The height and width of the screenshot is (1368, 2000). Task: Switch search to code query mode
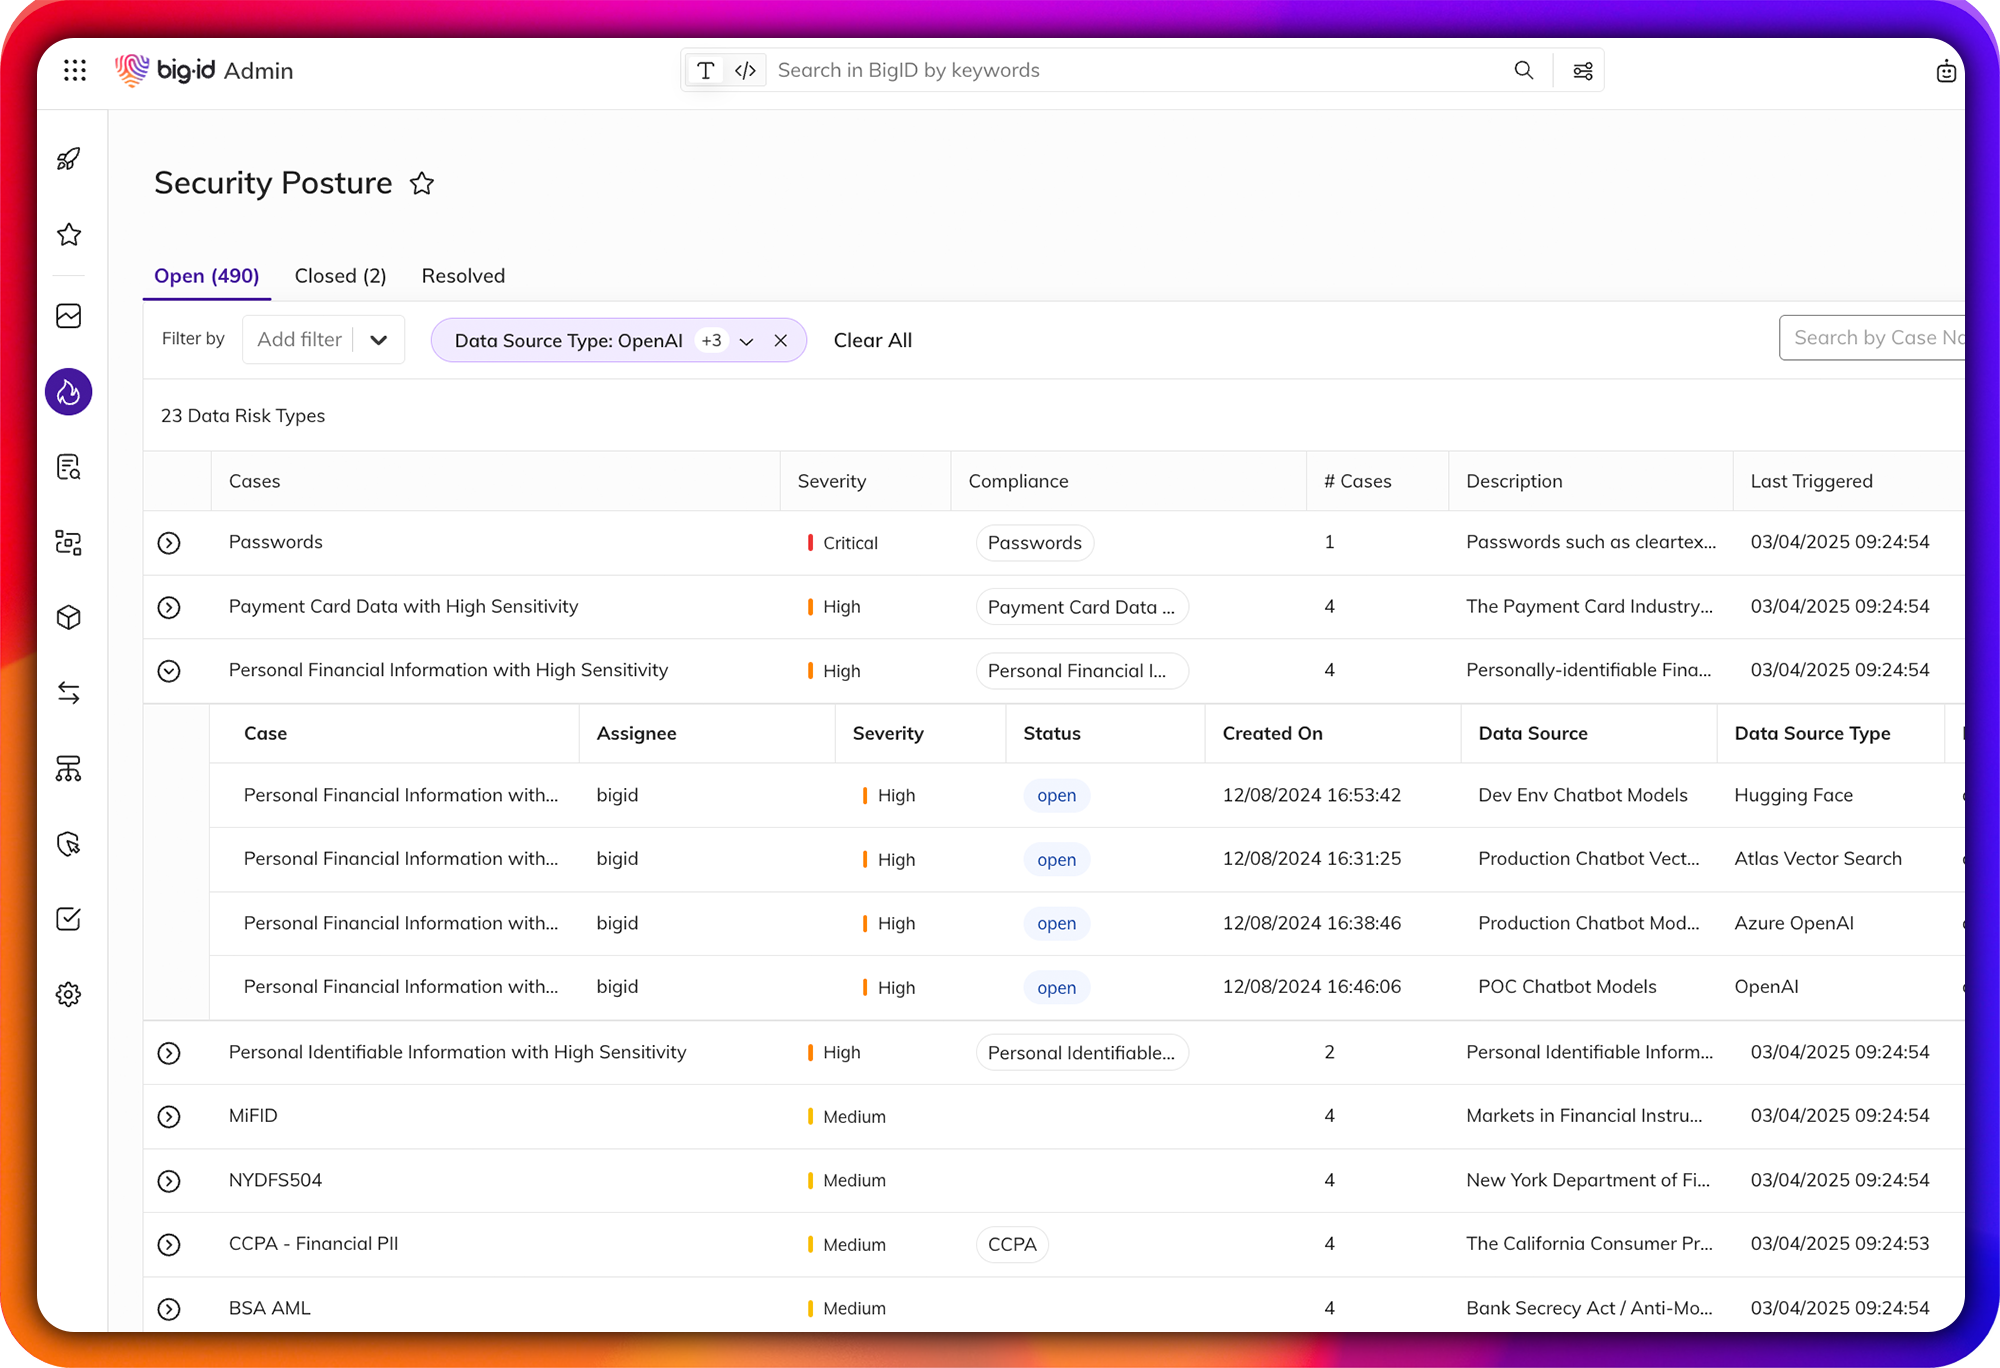coord(745,71)
